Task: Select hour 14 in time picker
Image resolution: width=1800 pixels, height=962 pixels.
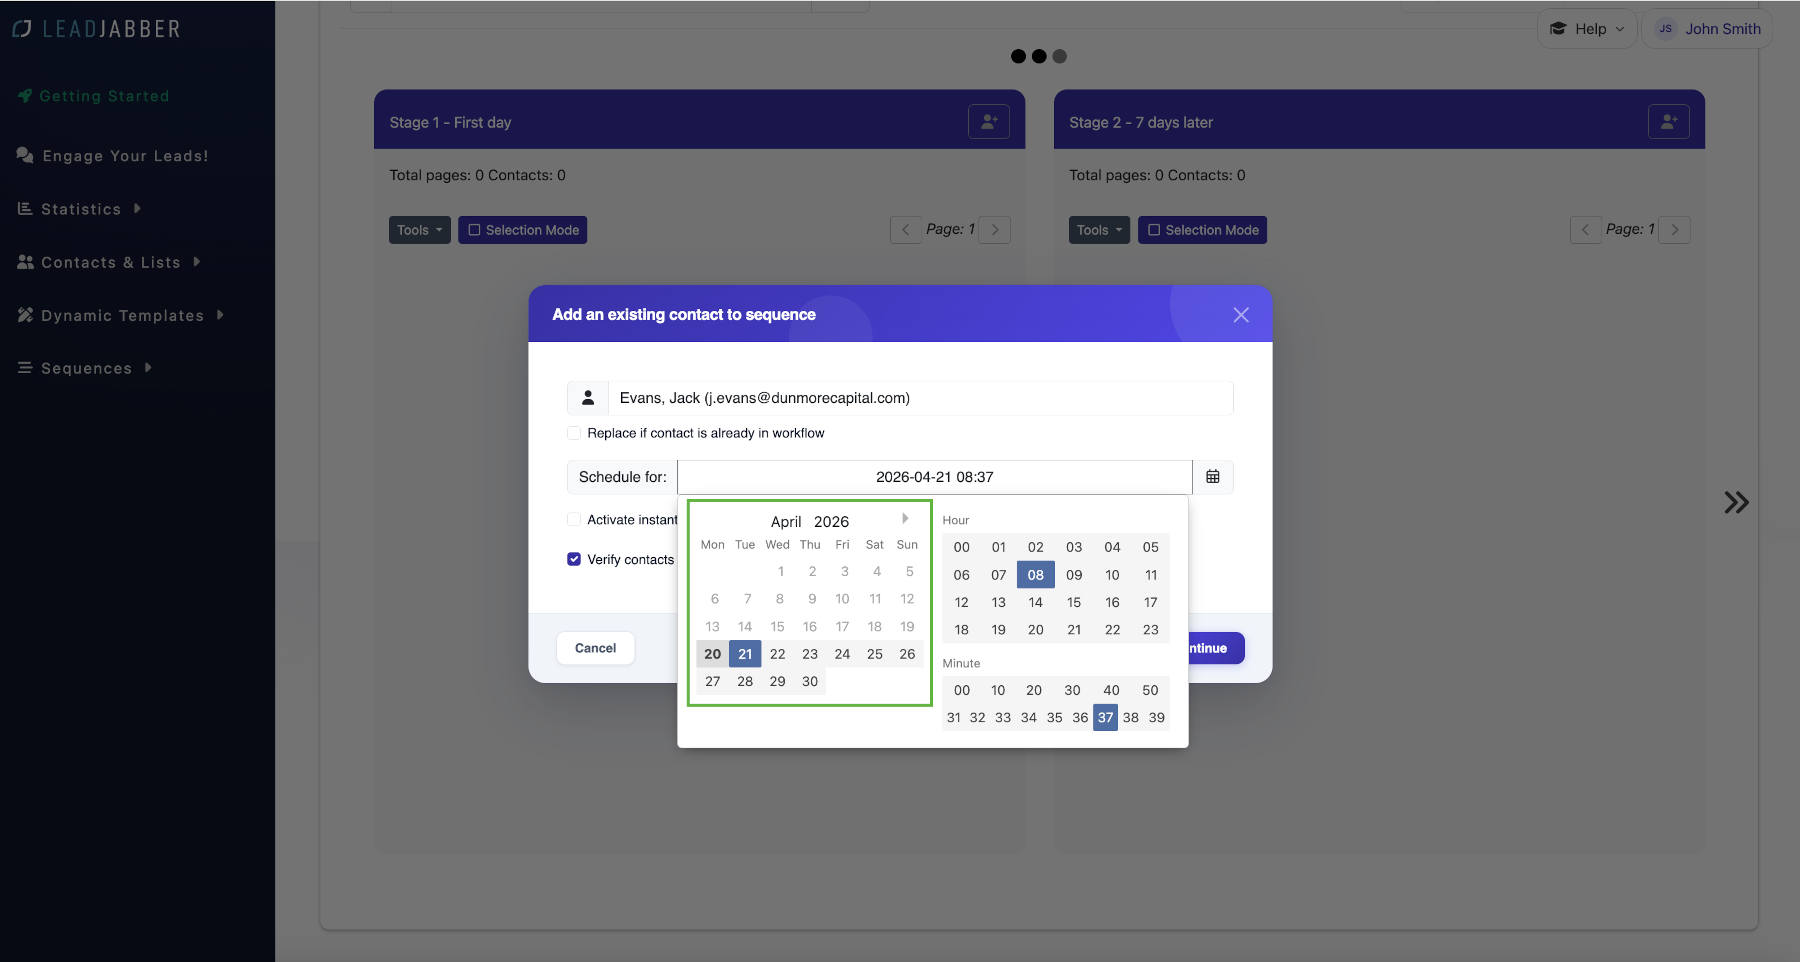Action: [1036, 602]
